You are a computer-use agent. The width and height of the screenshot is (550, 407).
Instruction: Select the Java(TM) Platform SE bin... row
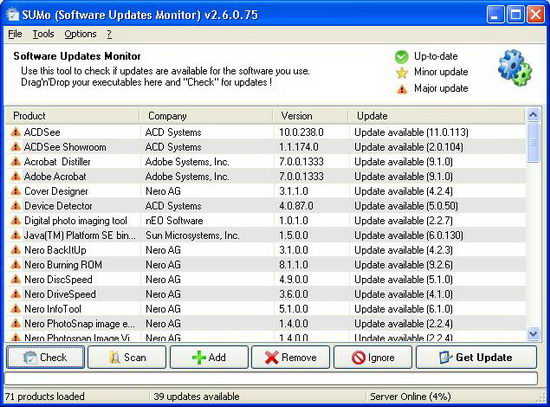coord(265,235)
